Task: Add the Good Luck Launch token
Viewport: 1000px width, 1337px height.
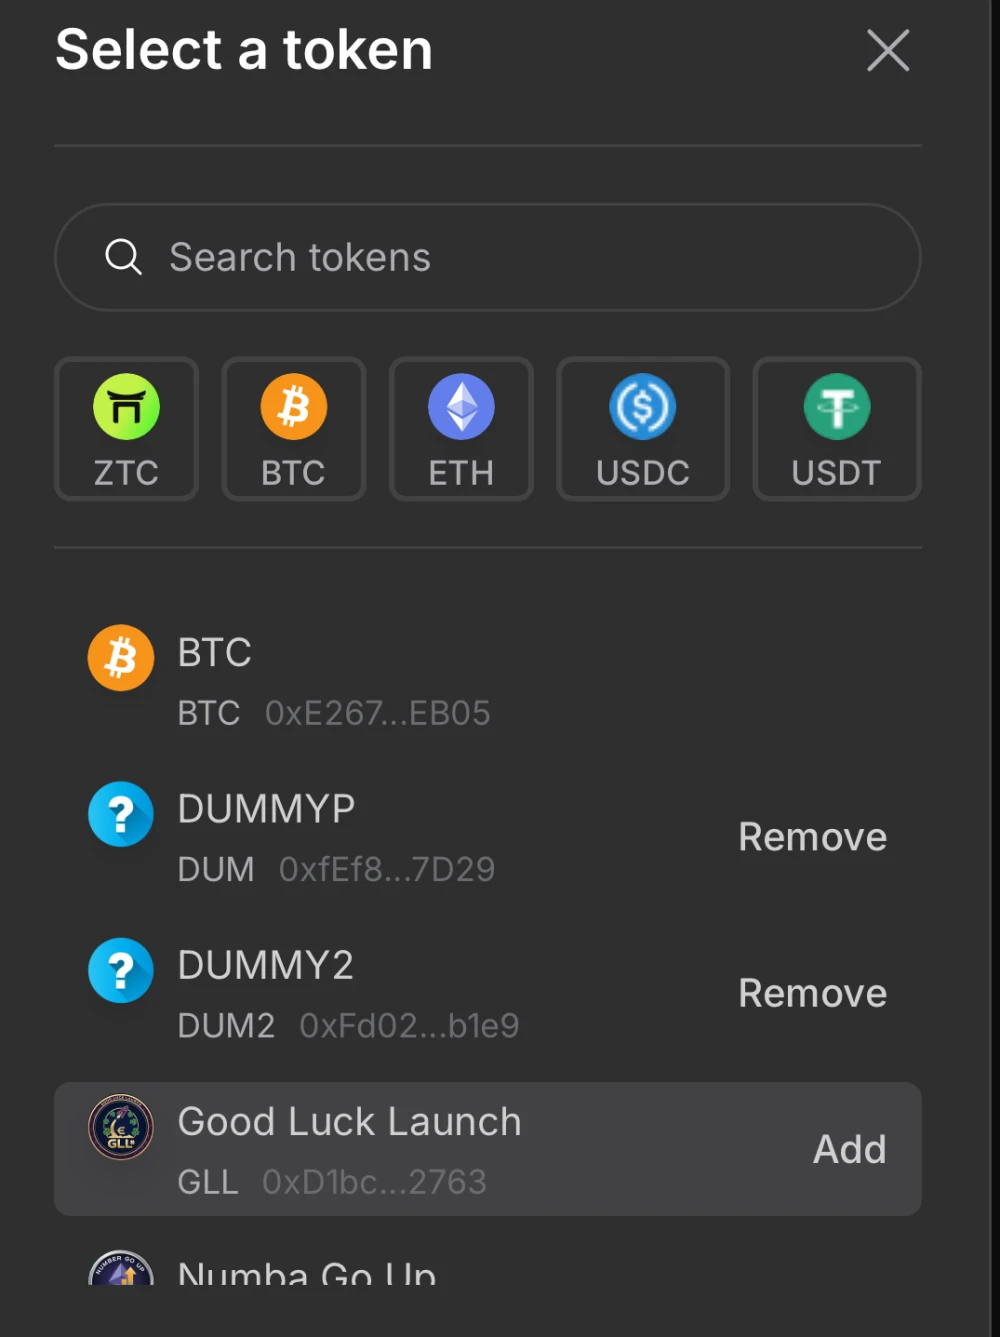Action: [x=849, y=1149]
